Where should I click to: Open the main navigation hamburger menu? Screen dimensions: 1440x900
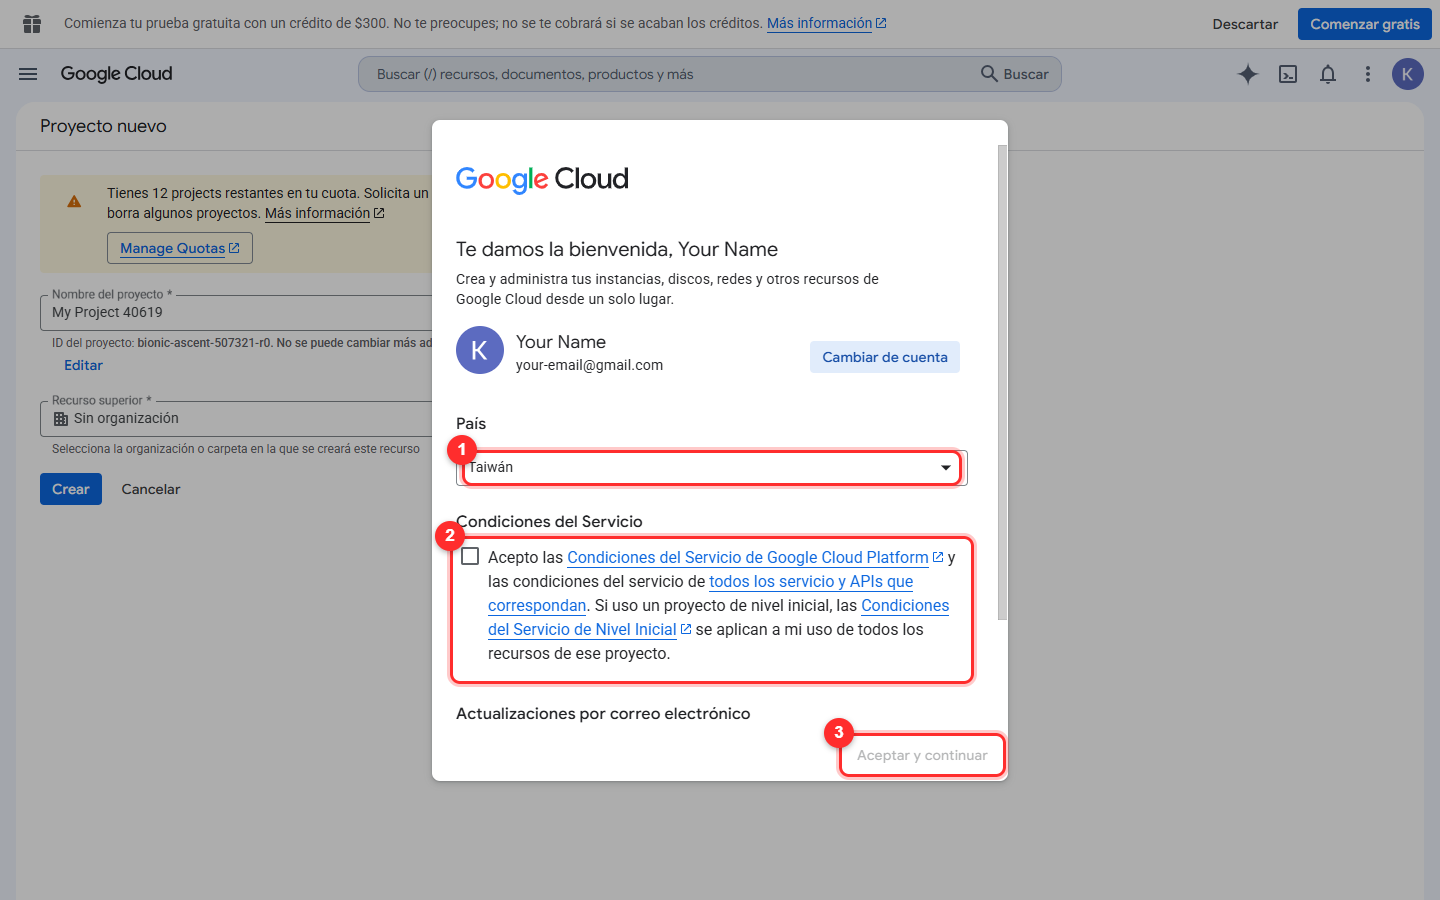[x=28, y=74]
